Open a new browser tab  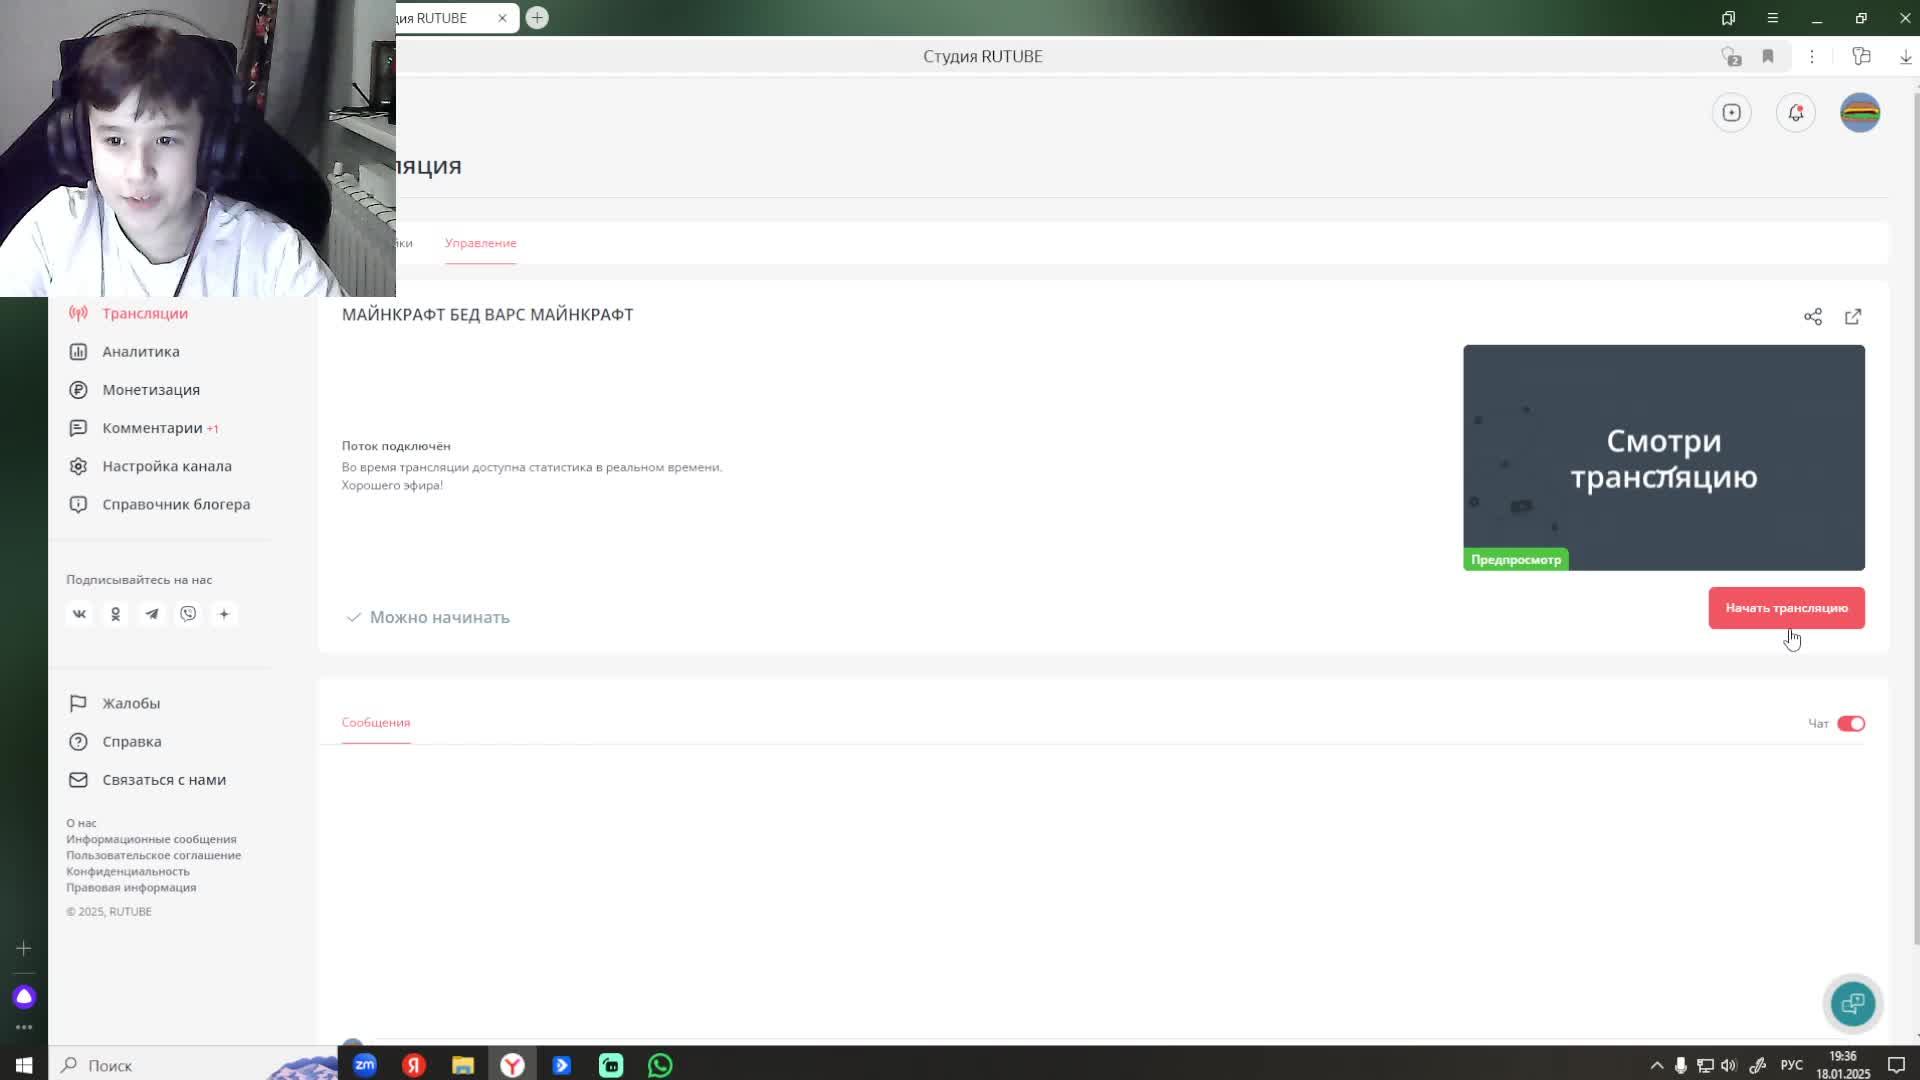point(537,18)
